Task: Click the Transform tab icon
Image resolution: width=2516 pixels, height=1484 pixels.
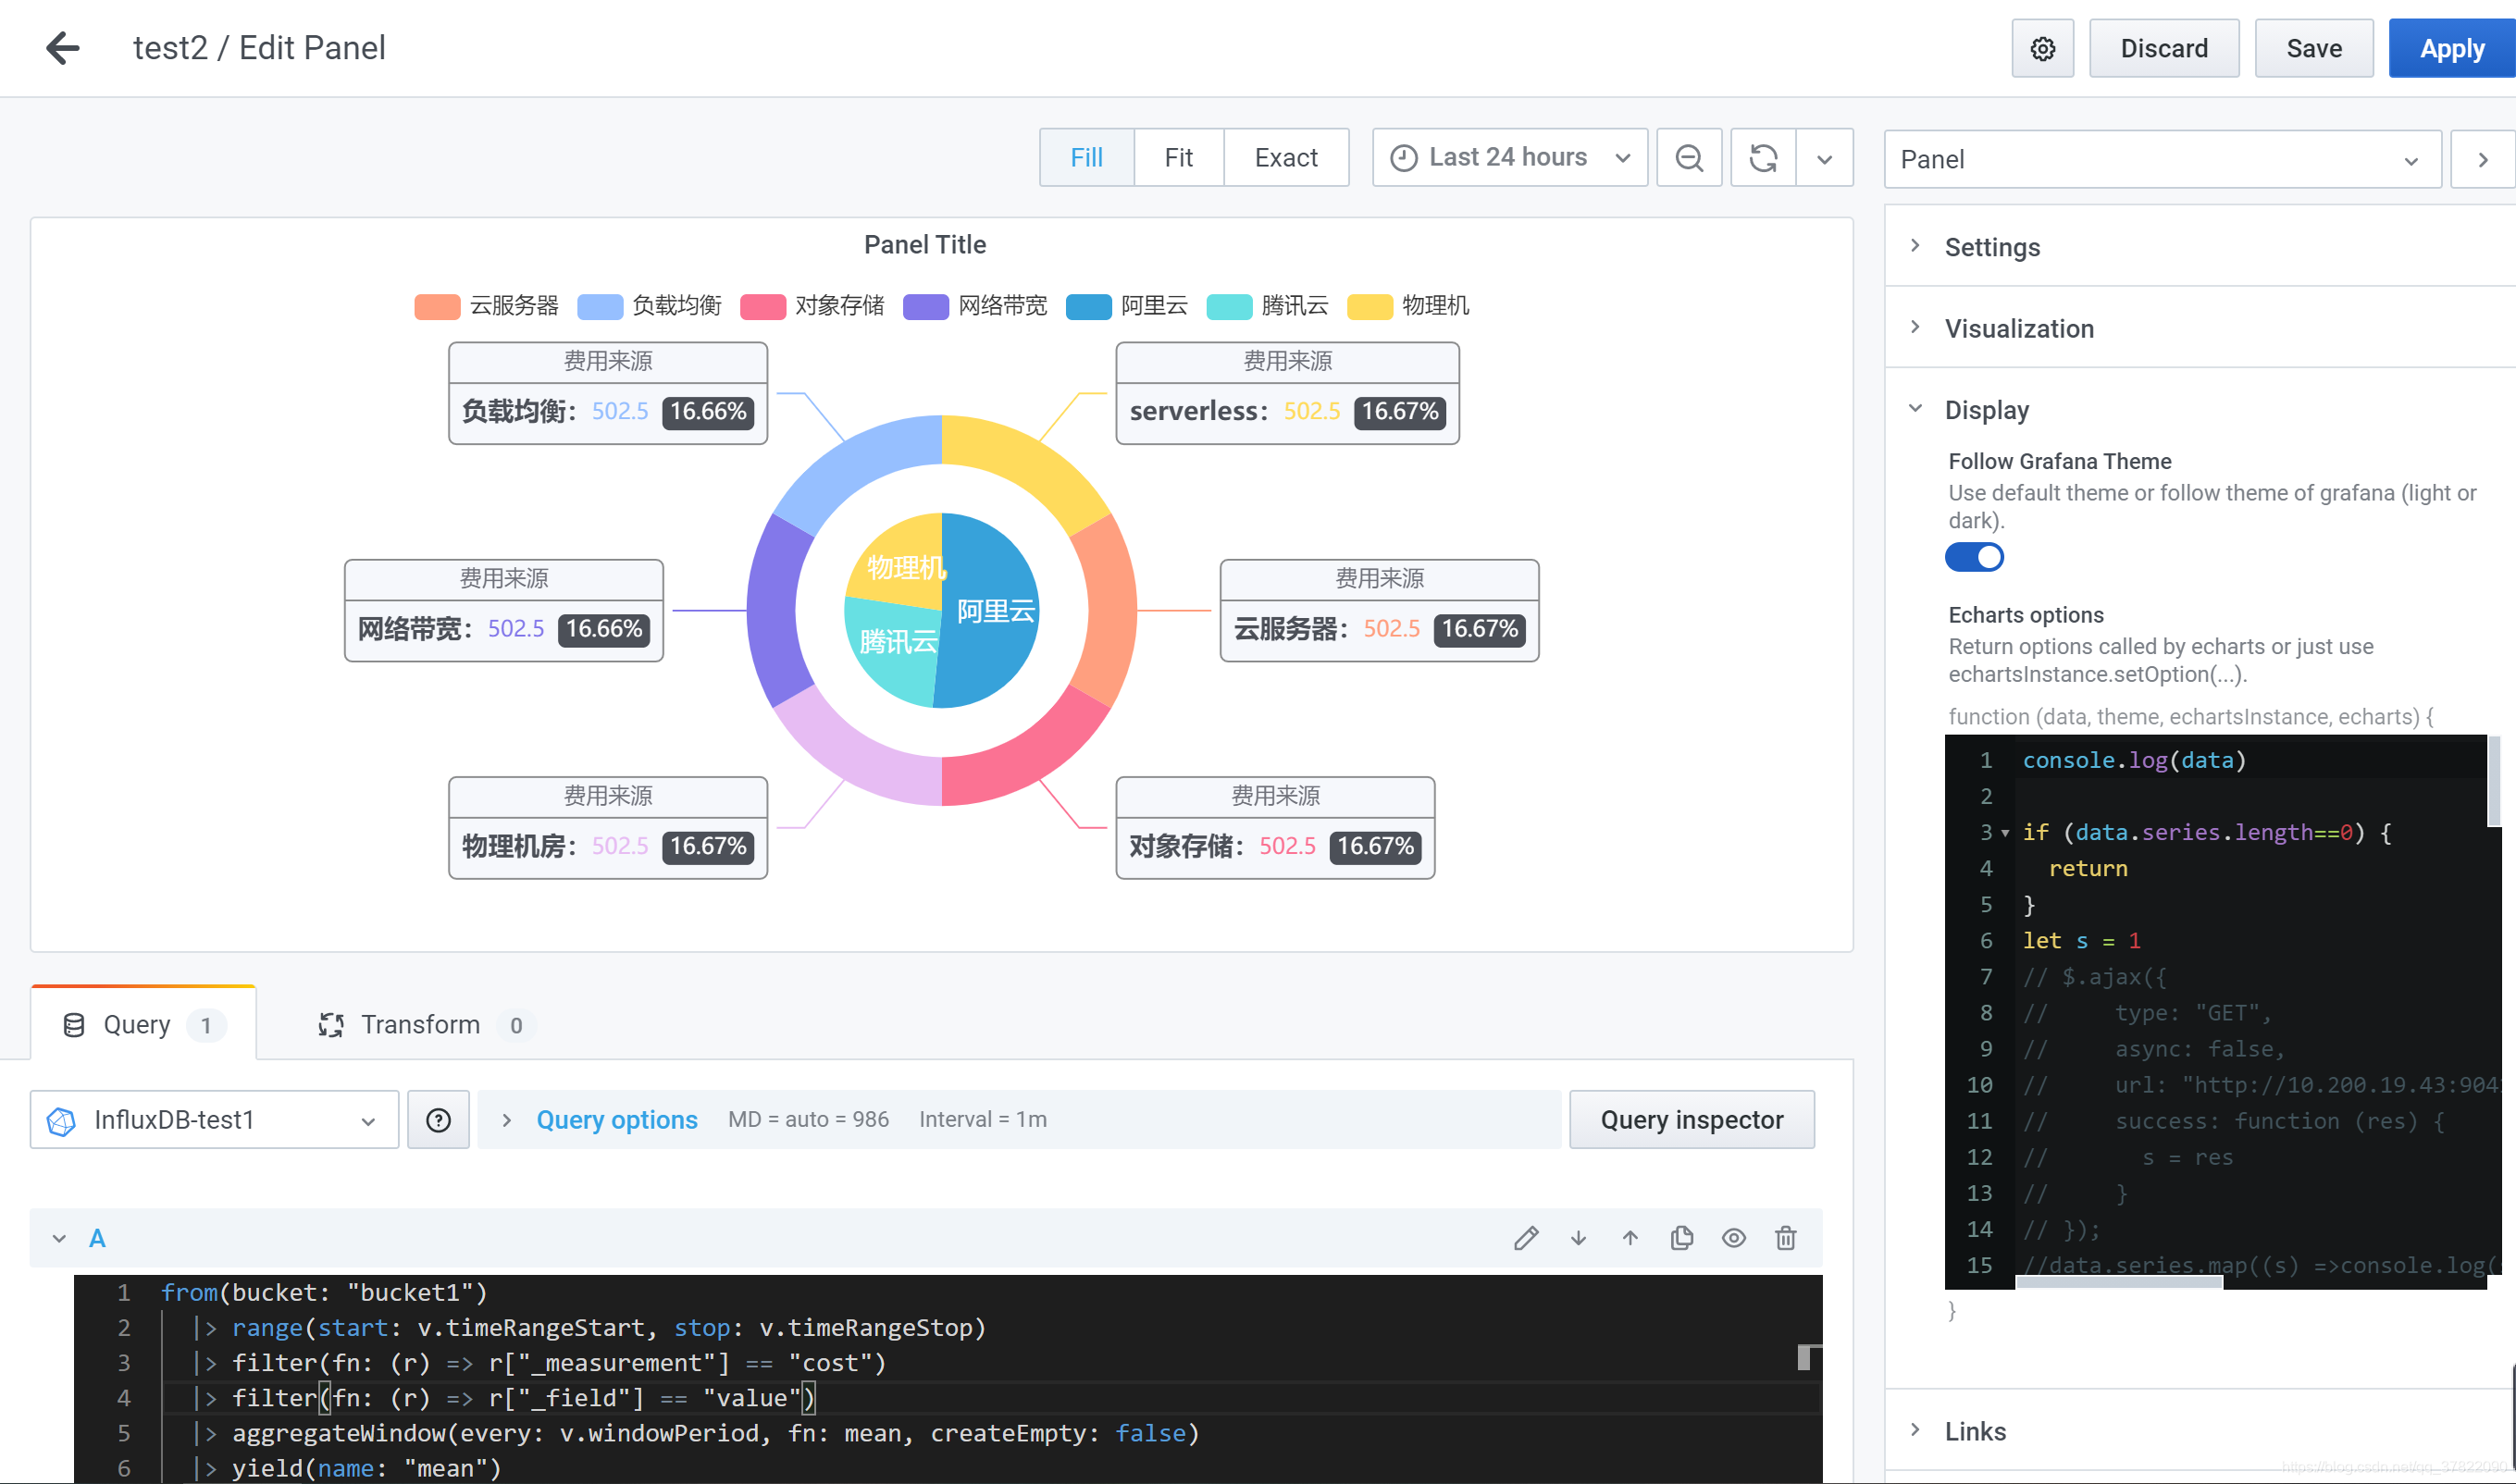Action: [331, 1025]
